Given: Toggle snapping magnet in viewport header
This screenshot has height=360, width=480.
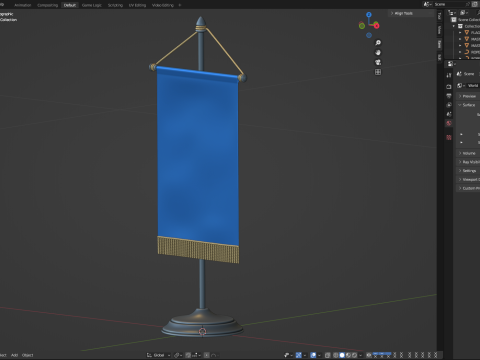Looking at the screenshot, I should [x=188, y=355].
